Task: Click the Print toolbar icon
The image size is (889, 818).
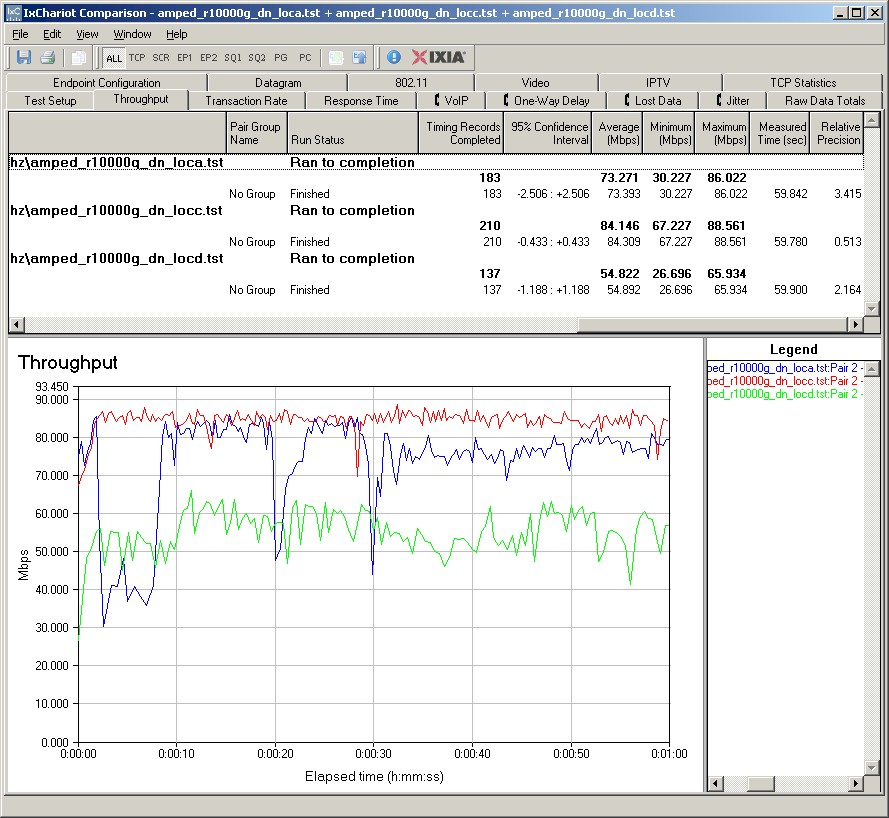Action: (x=48, y=57)
